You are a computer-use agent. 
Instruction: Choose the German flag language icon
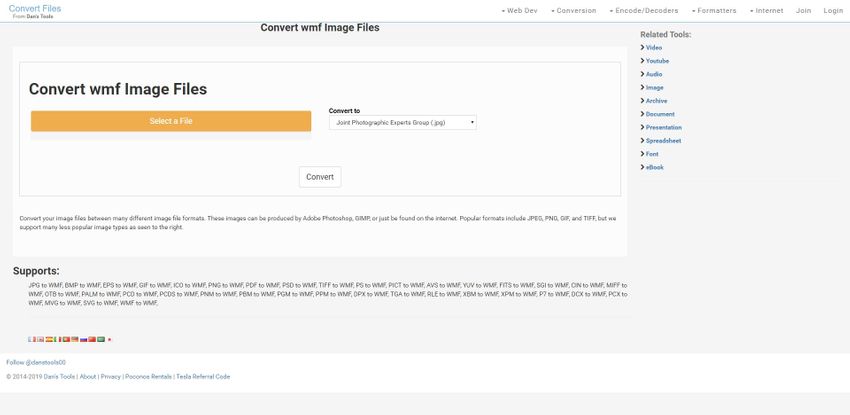point(75,340)
